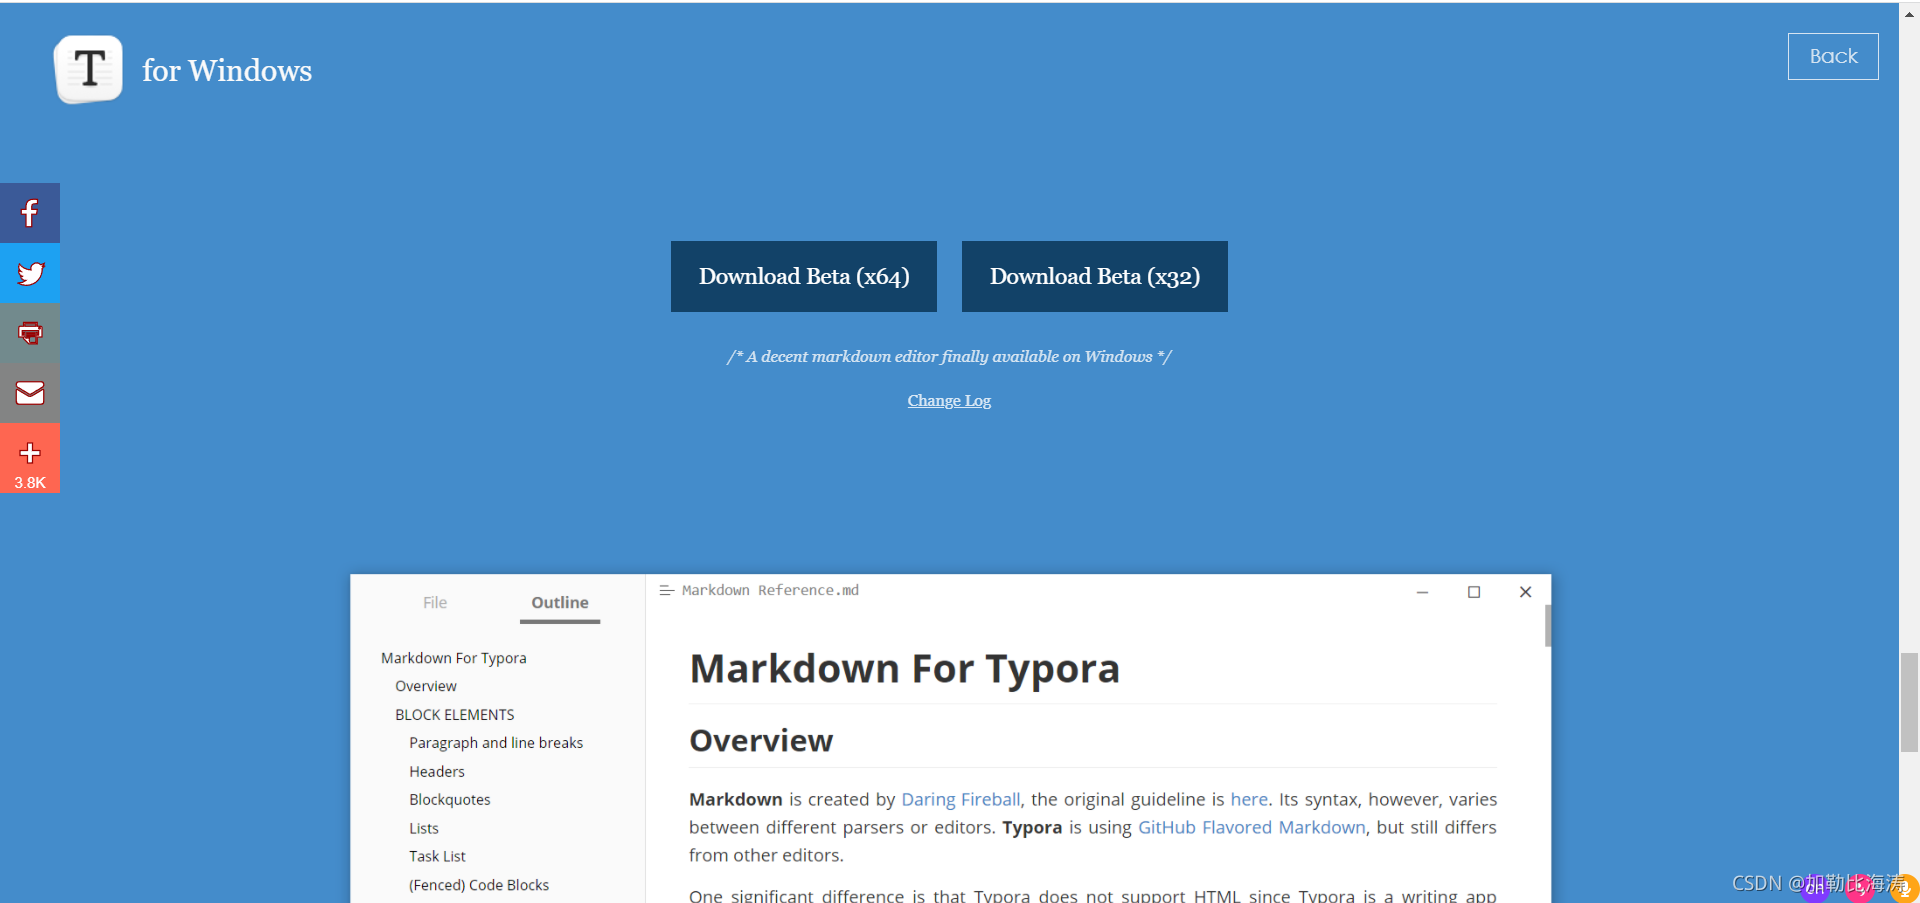This screenshot has width=1920, height=903.
Task: Open the 'GitHub Flavored Markdown' link
Action: (1252, 827)
